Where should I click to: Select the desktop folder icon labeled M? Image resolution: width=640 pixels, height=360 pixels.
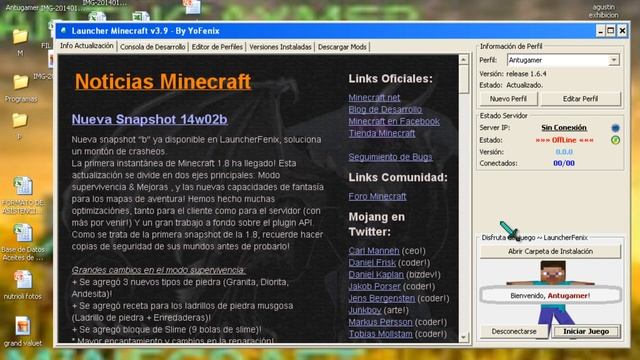(x=20, y=42)
